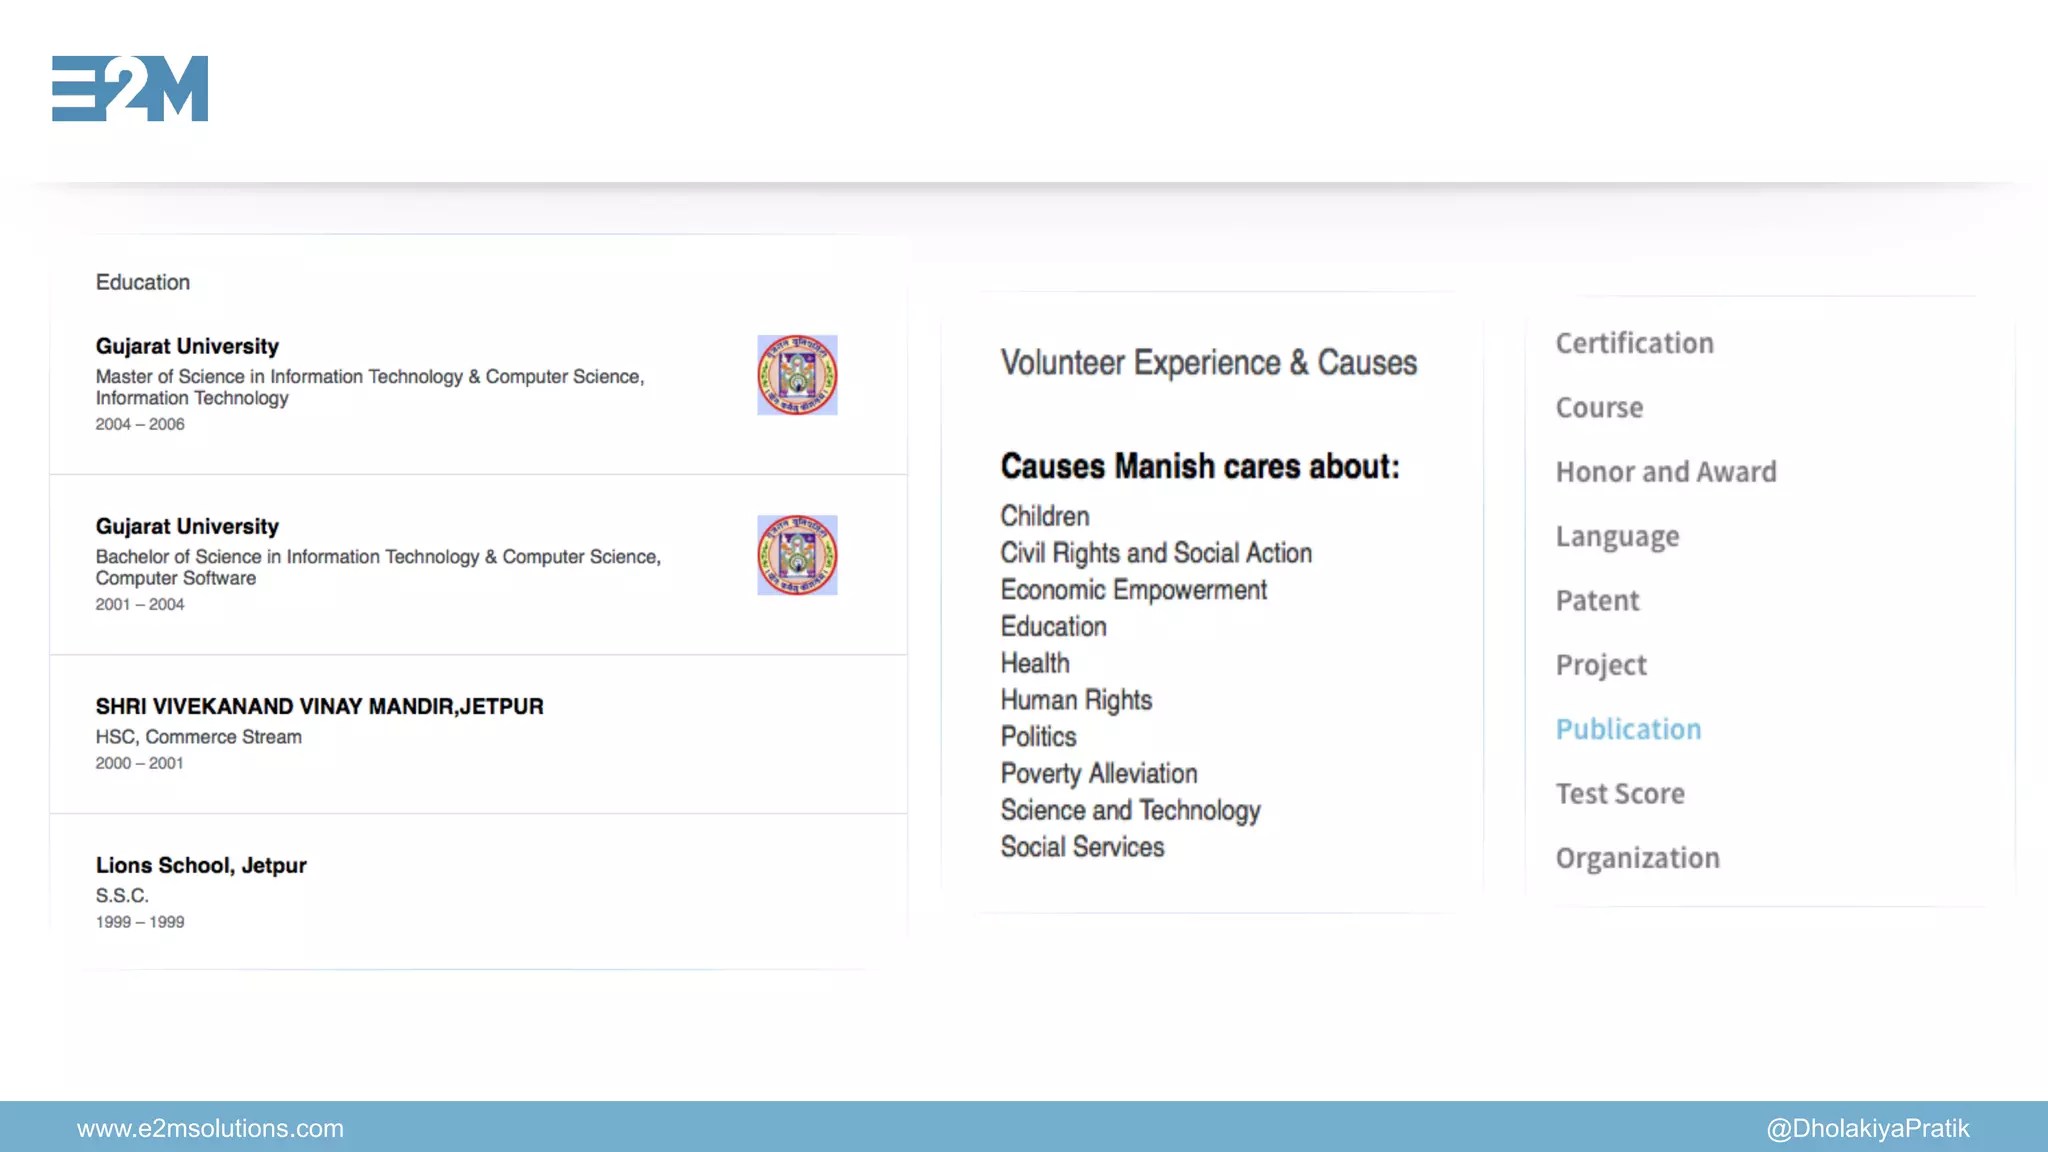Select the Science and Technology cause
Screen dimensions: 2048x1152
pyautogui.click(x=1130, y=810)
